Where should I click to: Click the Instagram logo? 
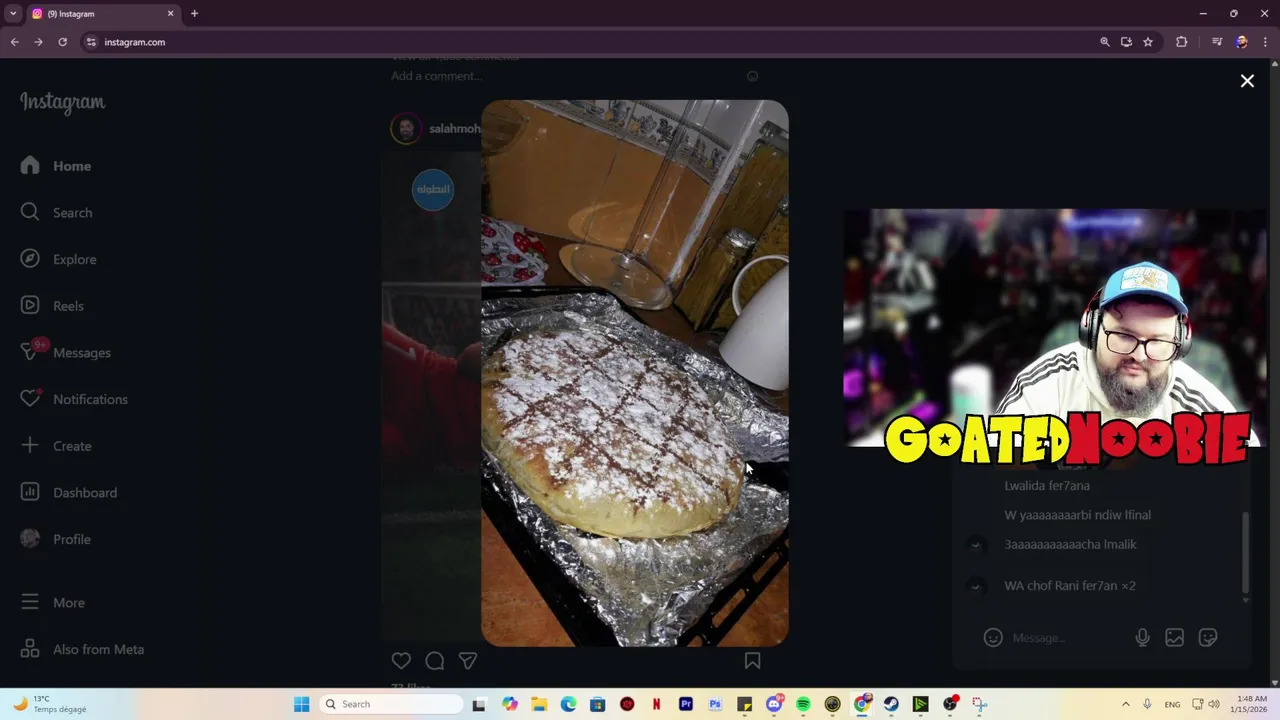pyautogui.click(x=62, y=102)
